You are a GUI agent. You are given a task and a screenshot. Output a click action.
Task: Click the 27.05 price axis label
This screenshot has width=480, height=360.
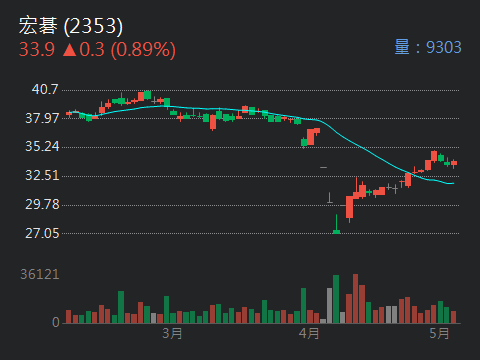42,234
